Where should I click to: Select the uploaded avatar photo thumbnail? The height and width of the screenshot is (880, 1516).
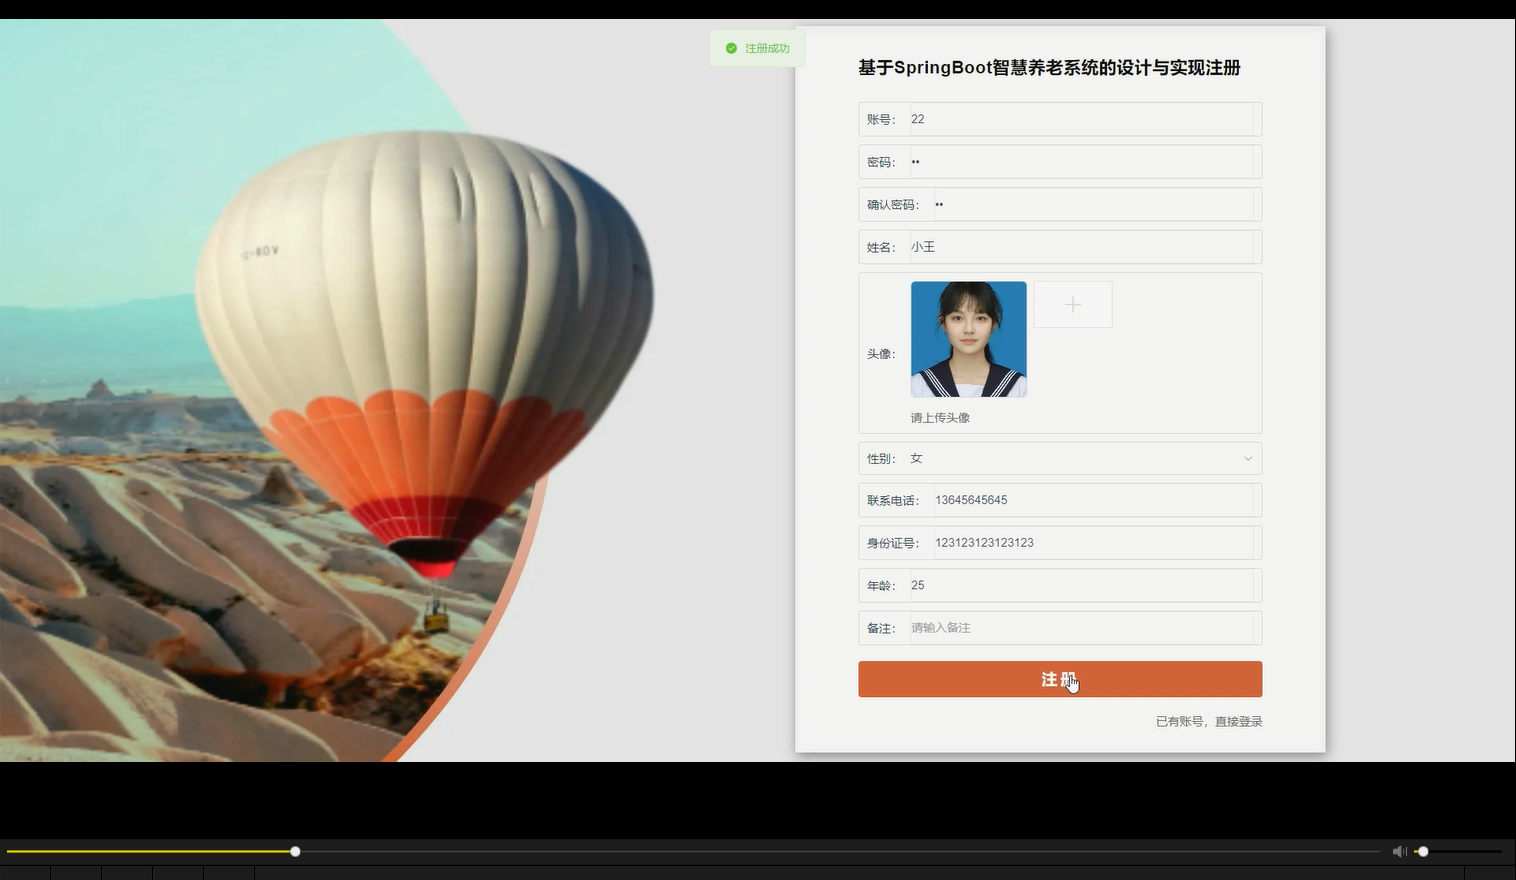pyautogui.click(x=967, y=339)
